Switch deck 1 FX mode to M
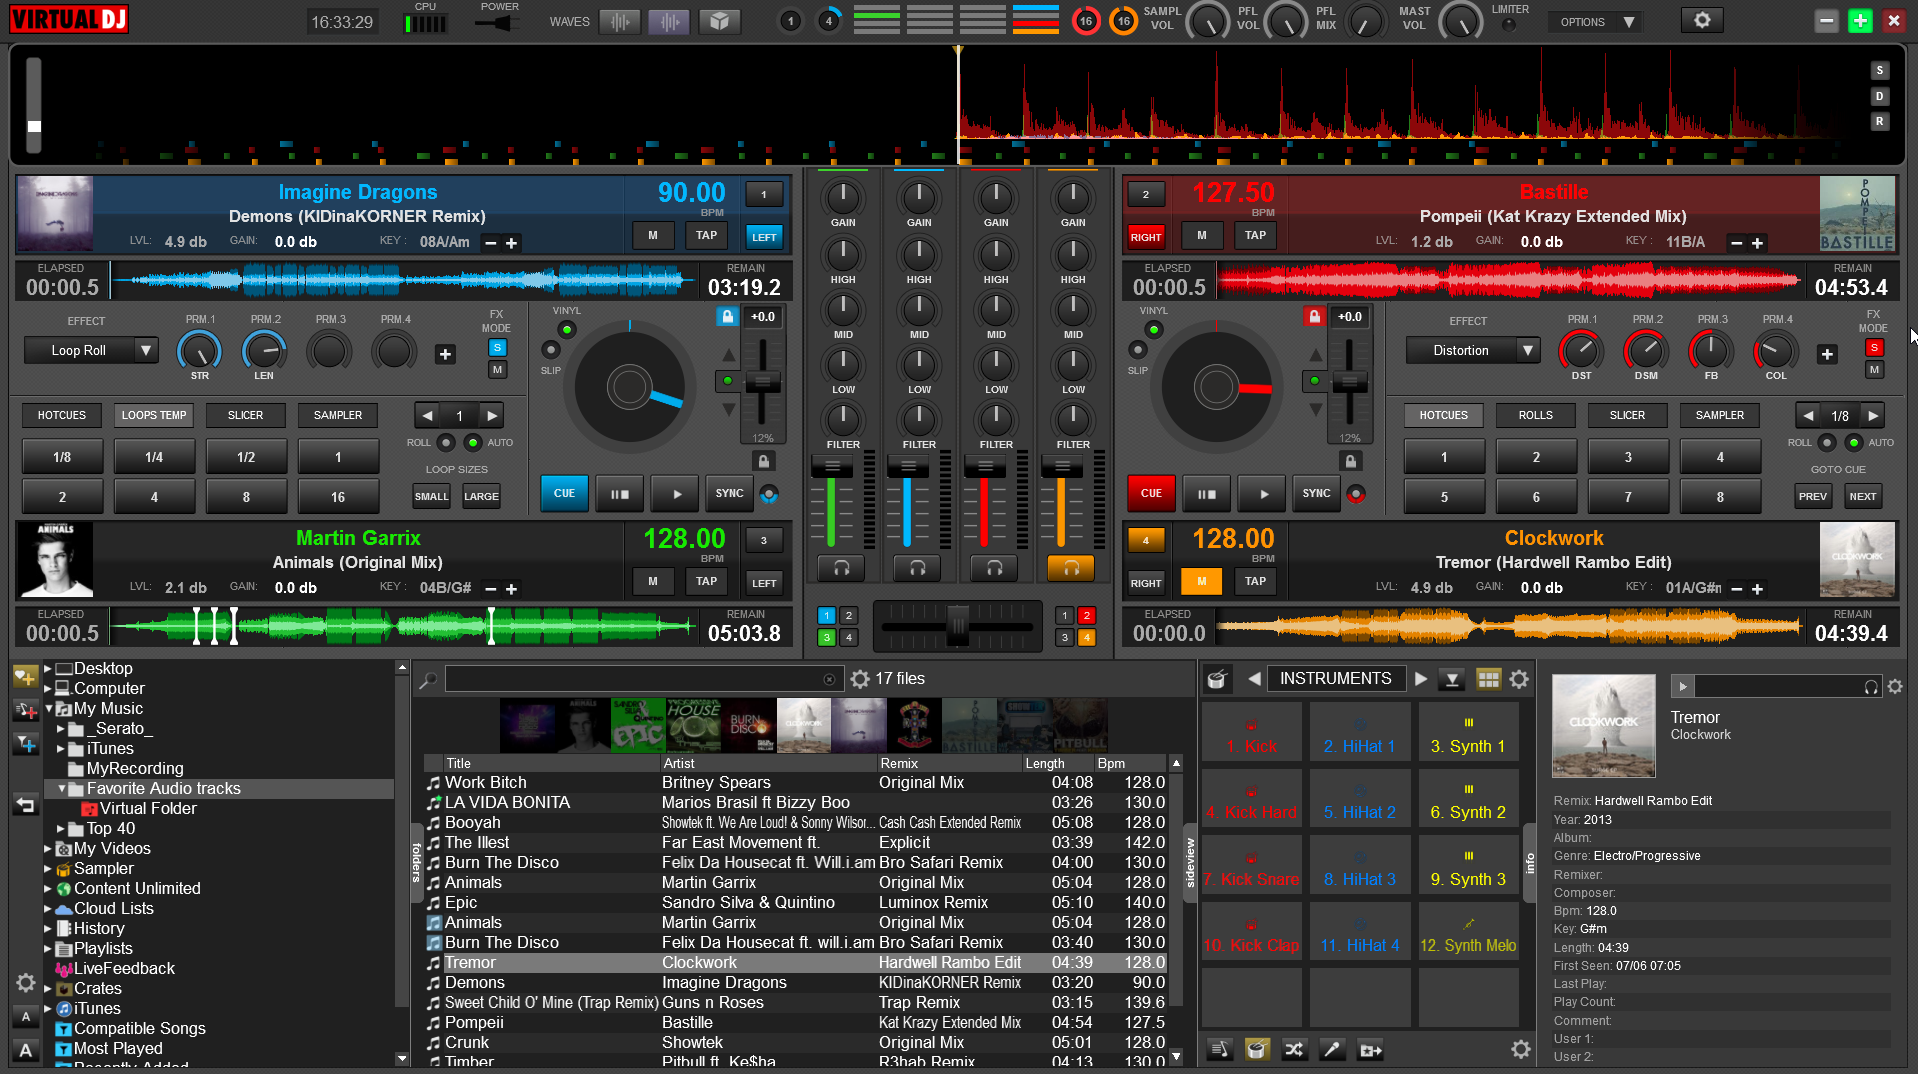 point(497,369)
